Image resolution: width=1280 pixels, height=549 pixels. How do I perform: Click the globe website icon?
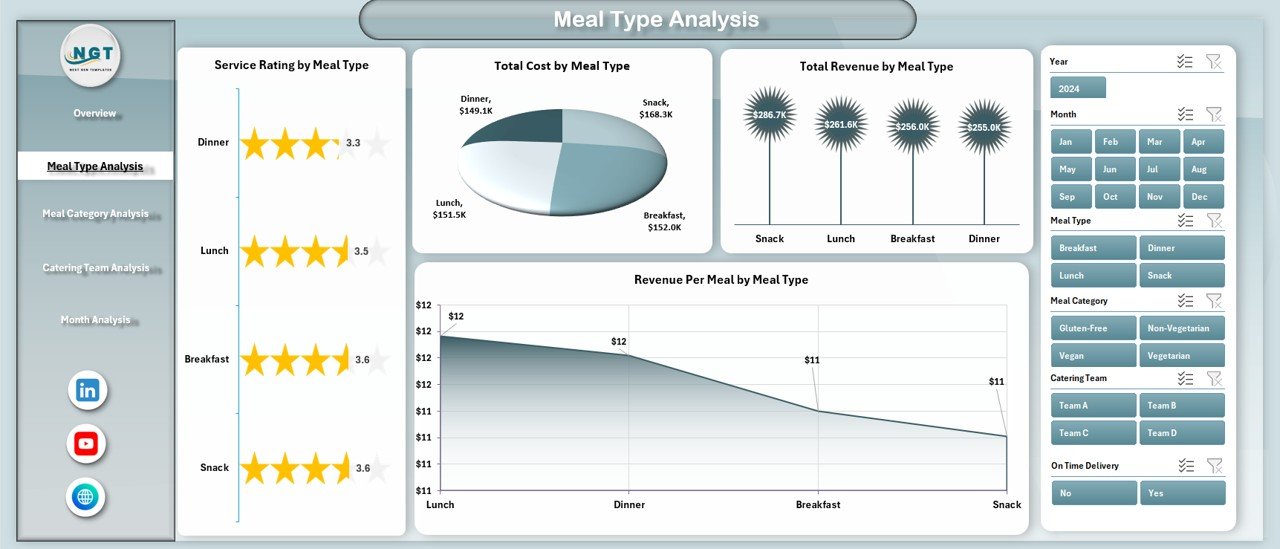(86, 497)
